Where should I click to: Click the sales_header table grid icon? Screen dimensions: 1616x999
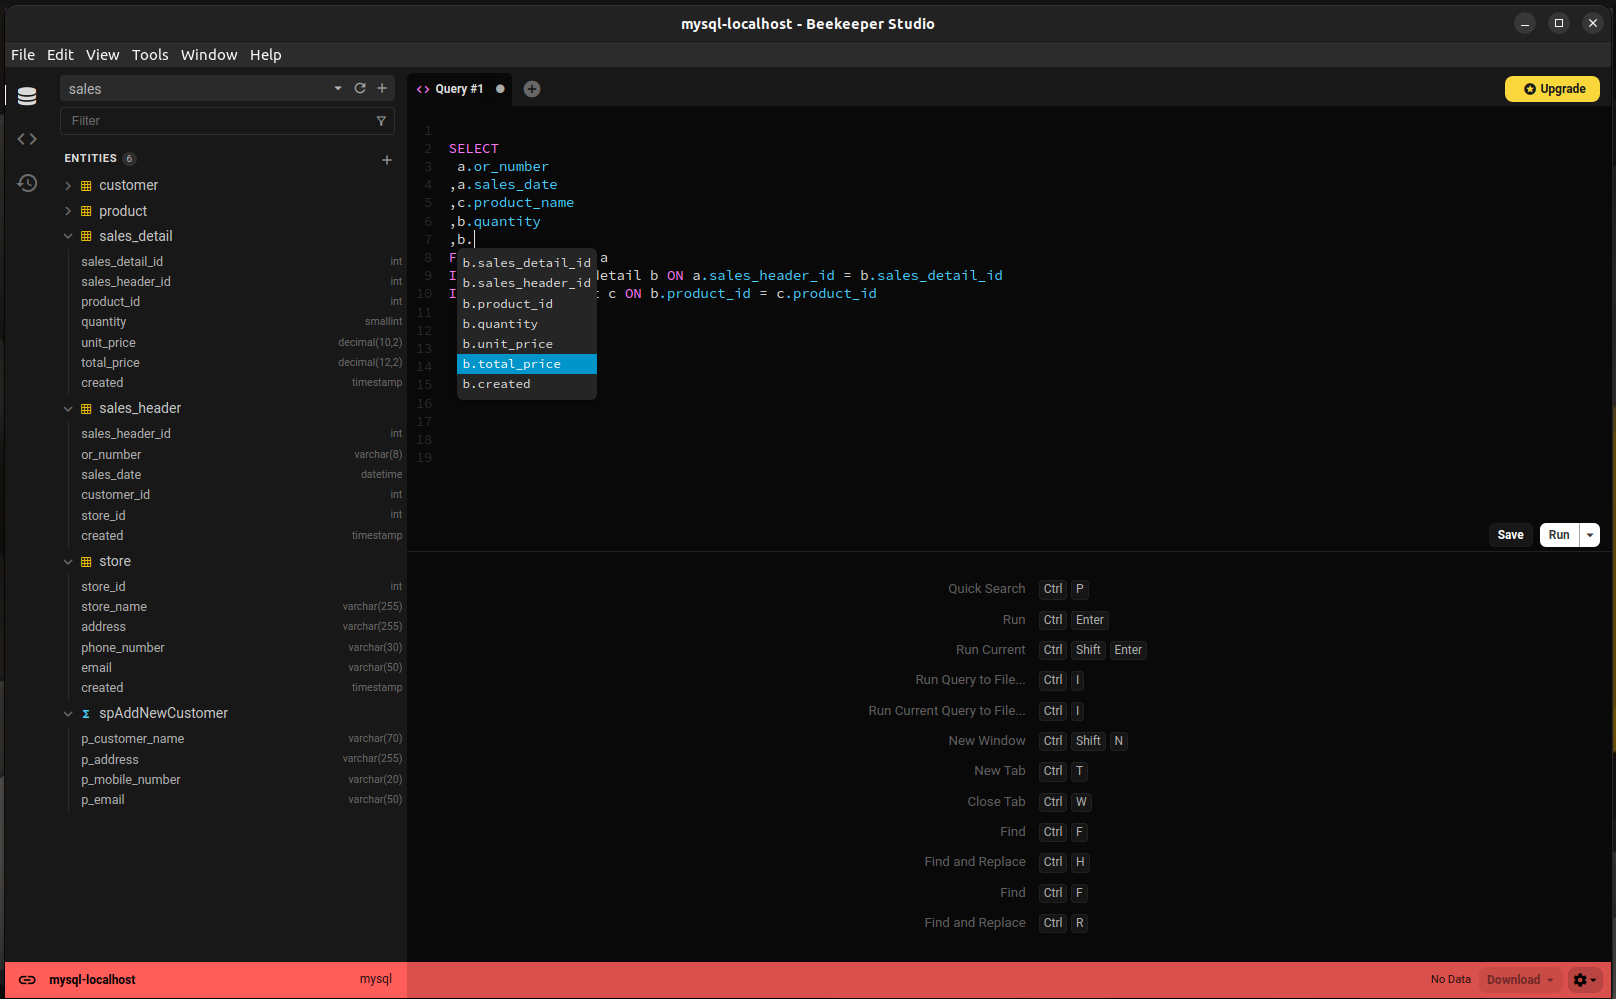tap(86, 409)
